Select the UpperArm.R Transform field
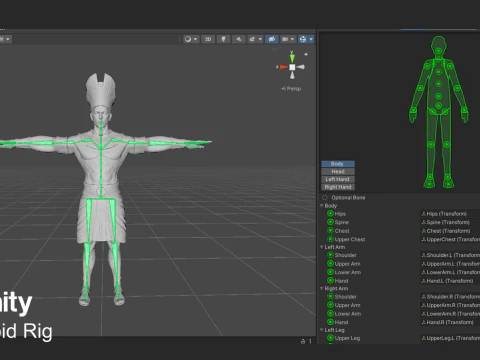 click(x=450, y=305)
